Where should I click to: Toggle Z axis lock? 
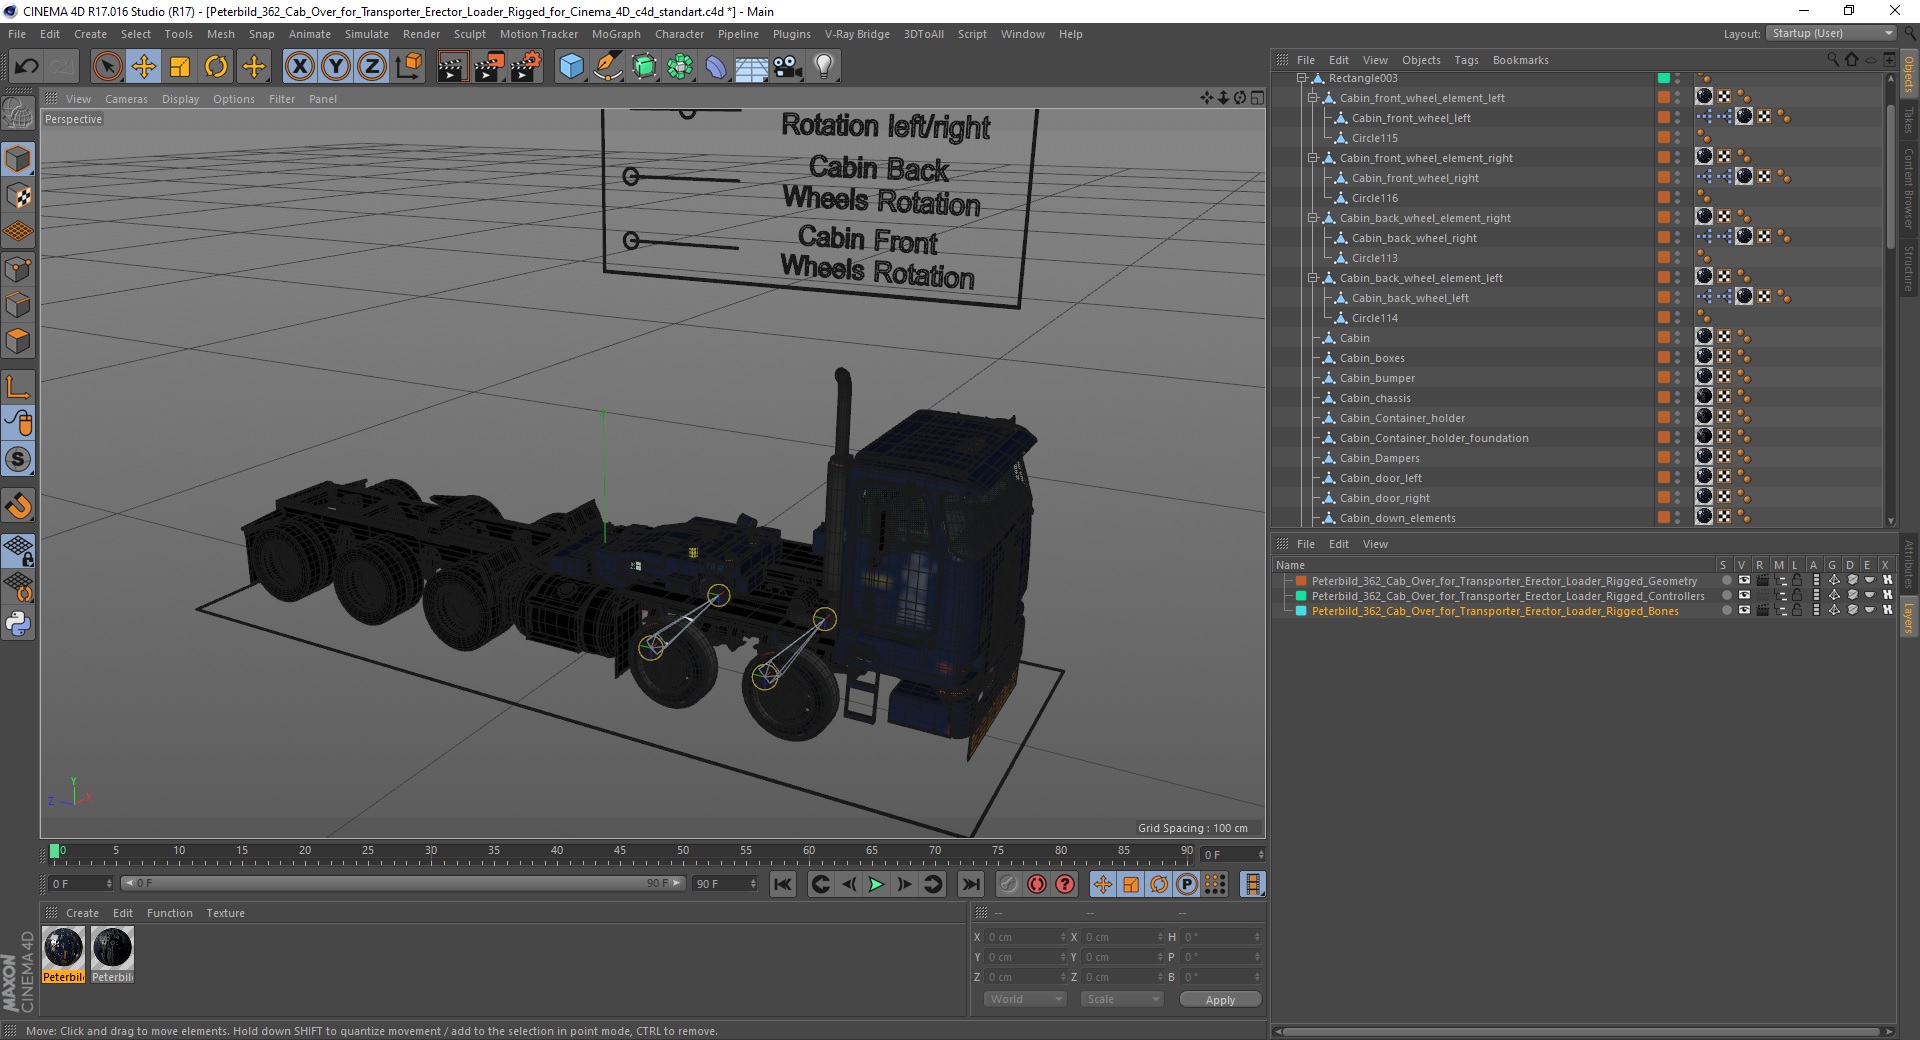click(x=372, y=67)
